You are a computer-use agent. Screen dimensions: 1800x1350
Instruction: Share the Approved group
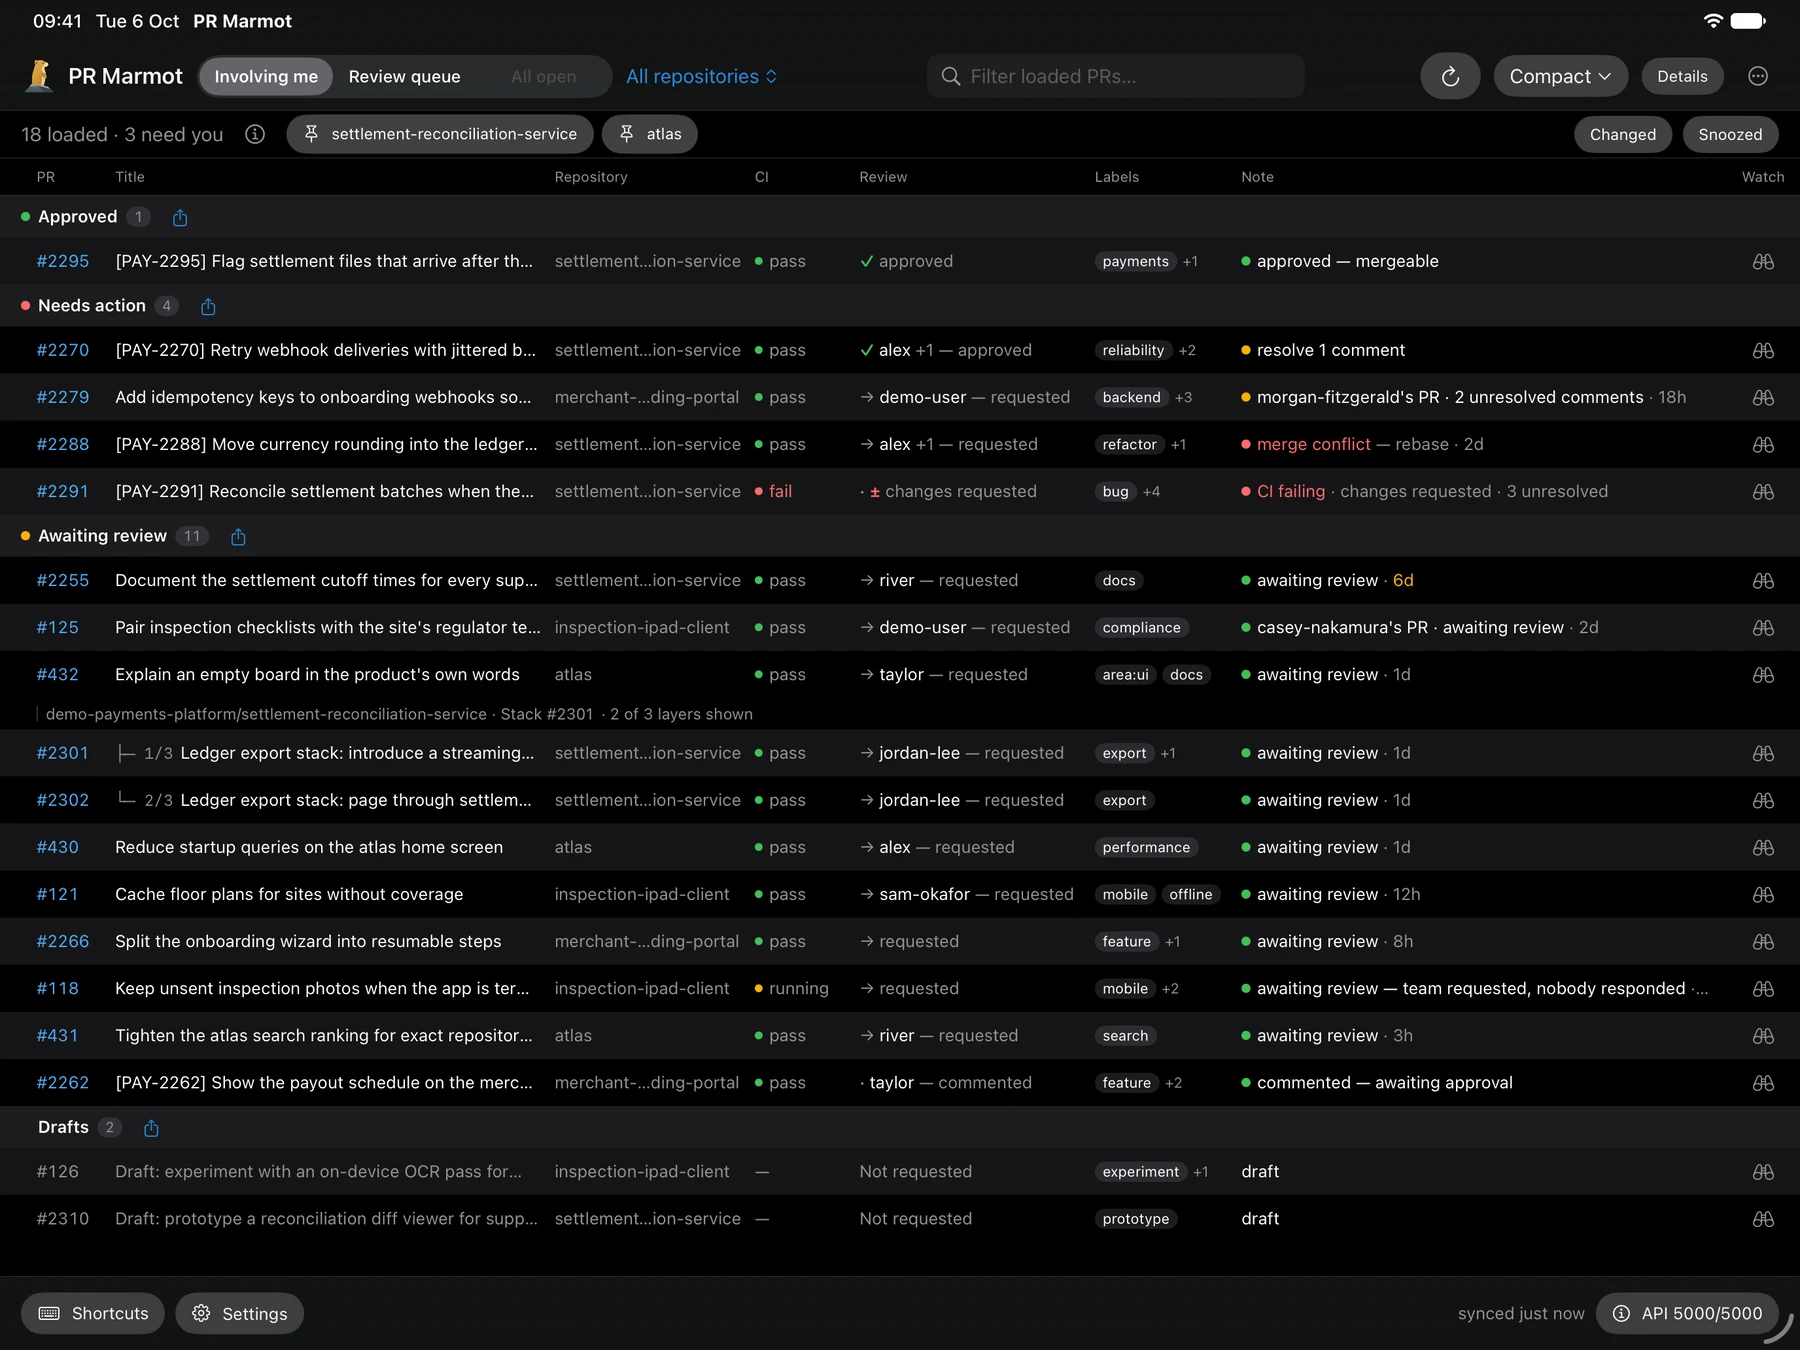click(180, 217)
